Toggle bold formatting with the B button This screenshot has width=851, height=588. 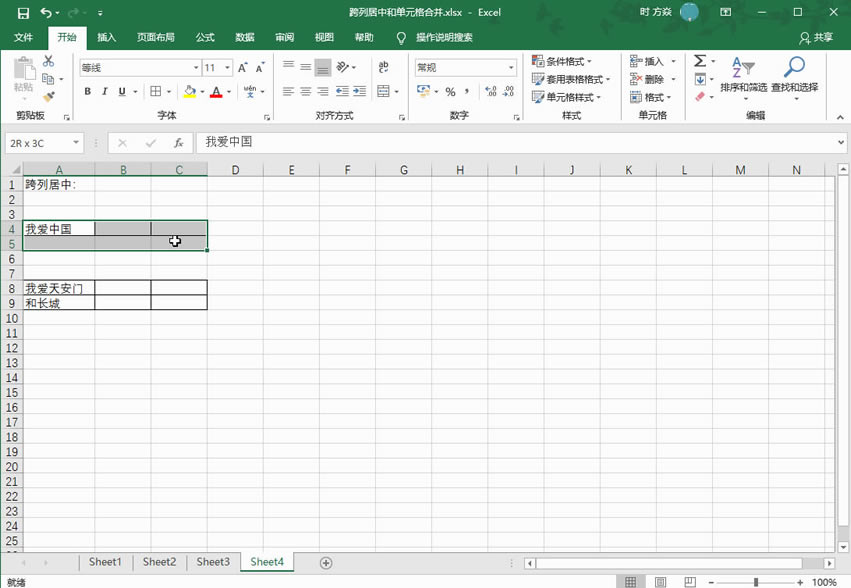coord(87,91)
